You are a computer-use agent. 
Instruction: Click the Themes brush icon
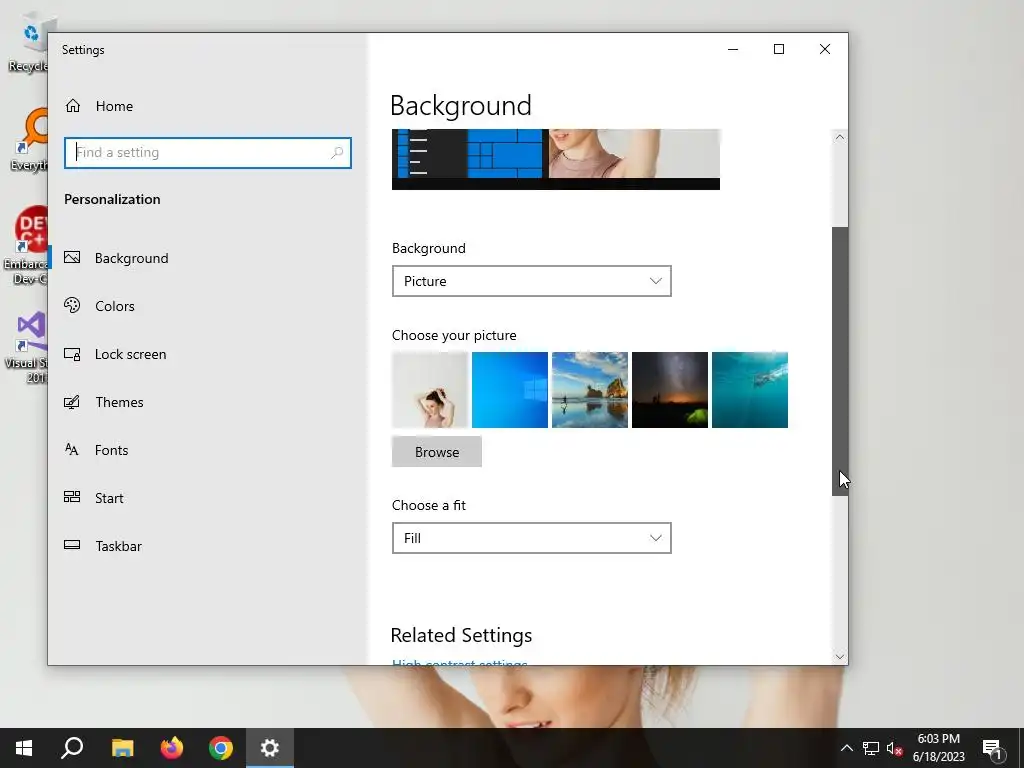pyautogui.click(x=72, y=402)
